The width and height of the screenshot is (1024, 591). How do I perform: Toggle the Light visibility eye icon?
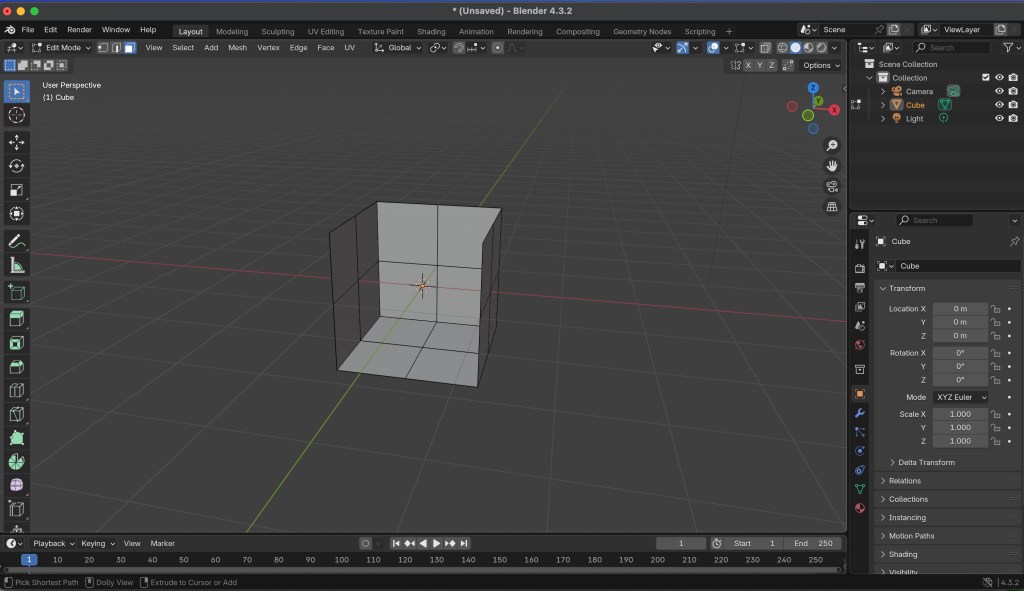pyautogui.click(x=998, y=118)
